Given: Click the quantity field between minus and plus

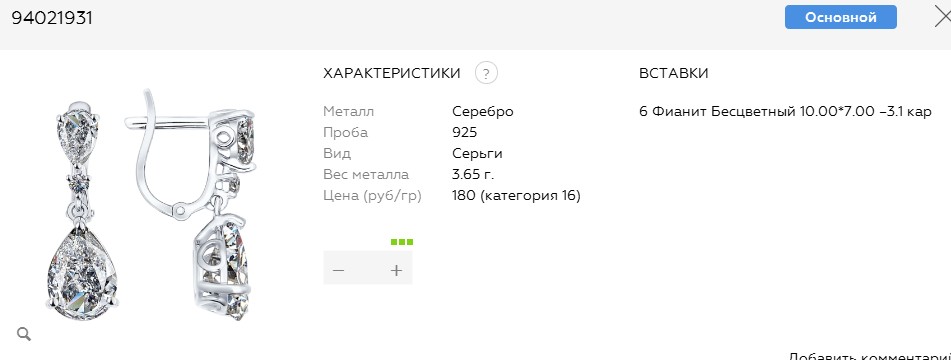Looking at the screenshot, I should coord(368,270).
